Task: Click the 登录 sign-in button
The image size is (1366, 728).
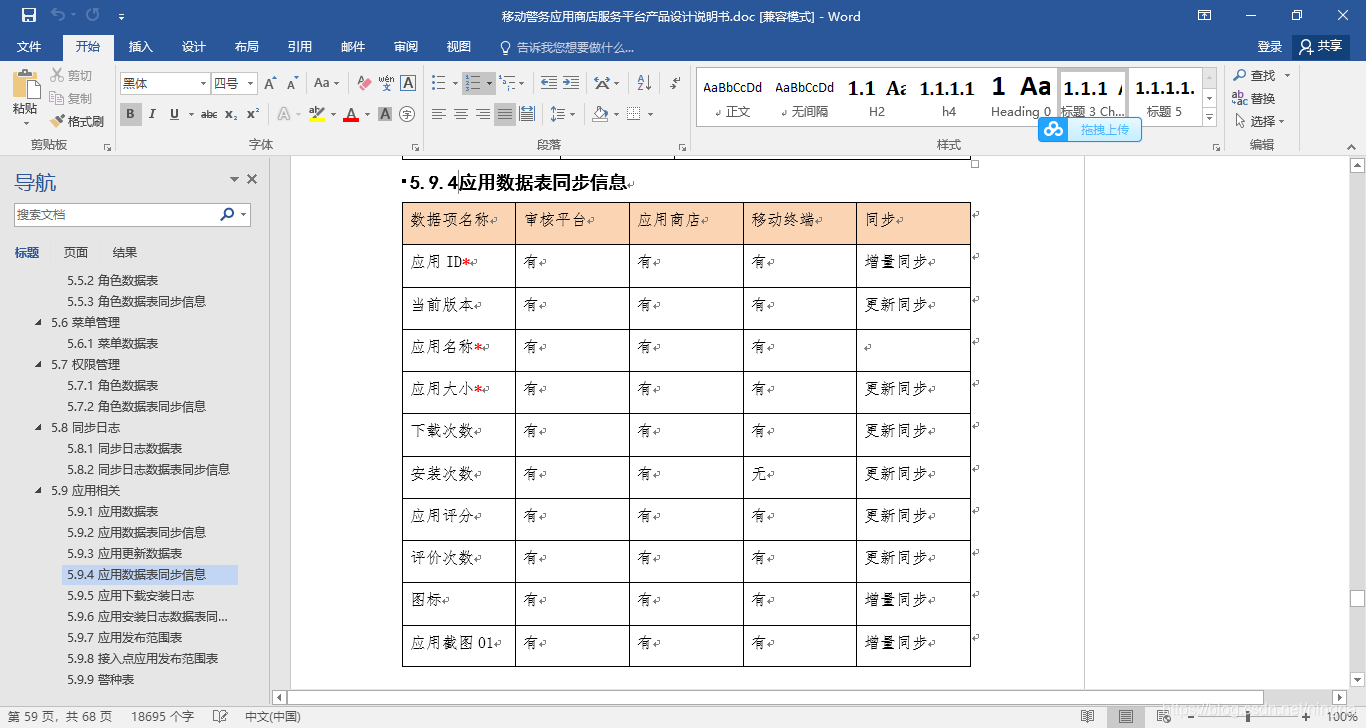Action: (1270, 47)
